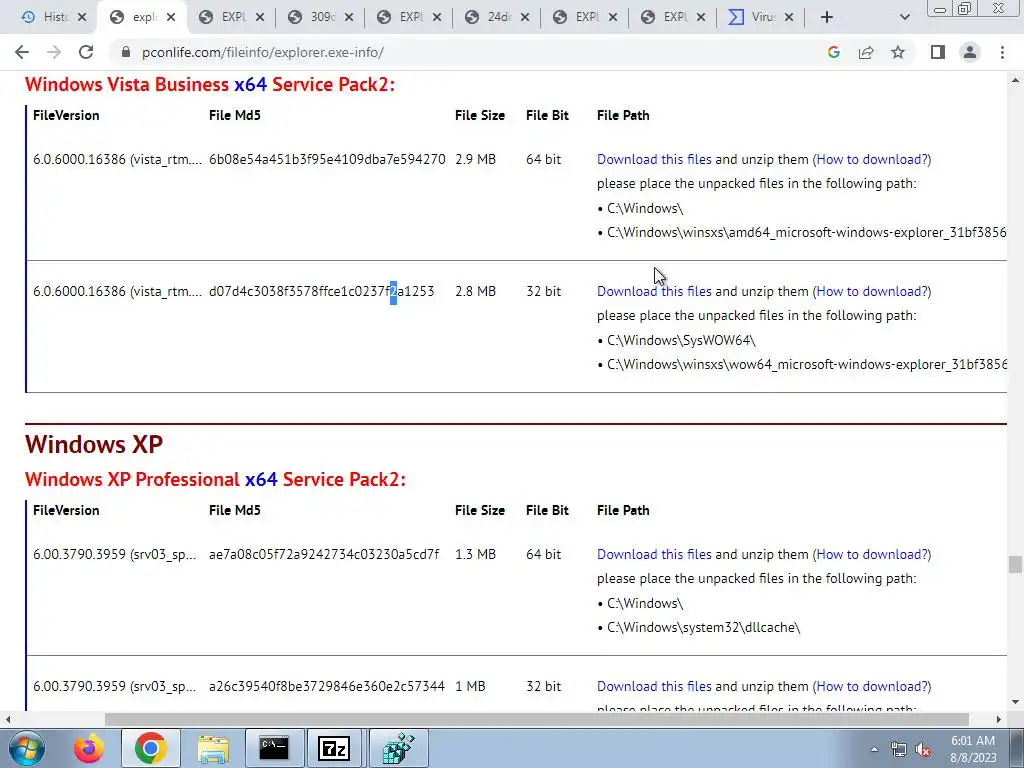Show hidden system tray icons arrow
The width and height of the screenshot is (1024, 768).
[x=874, y=749]
